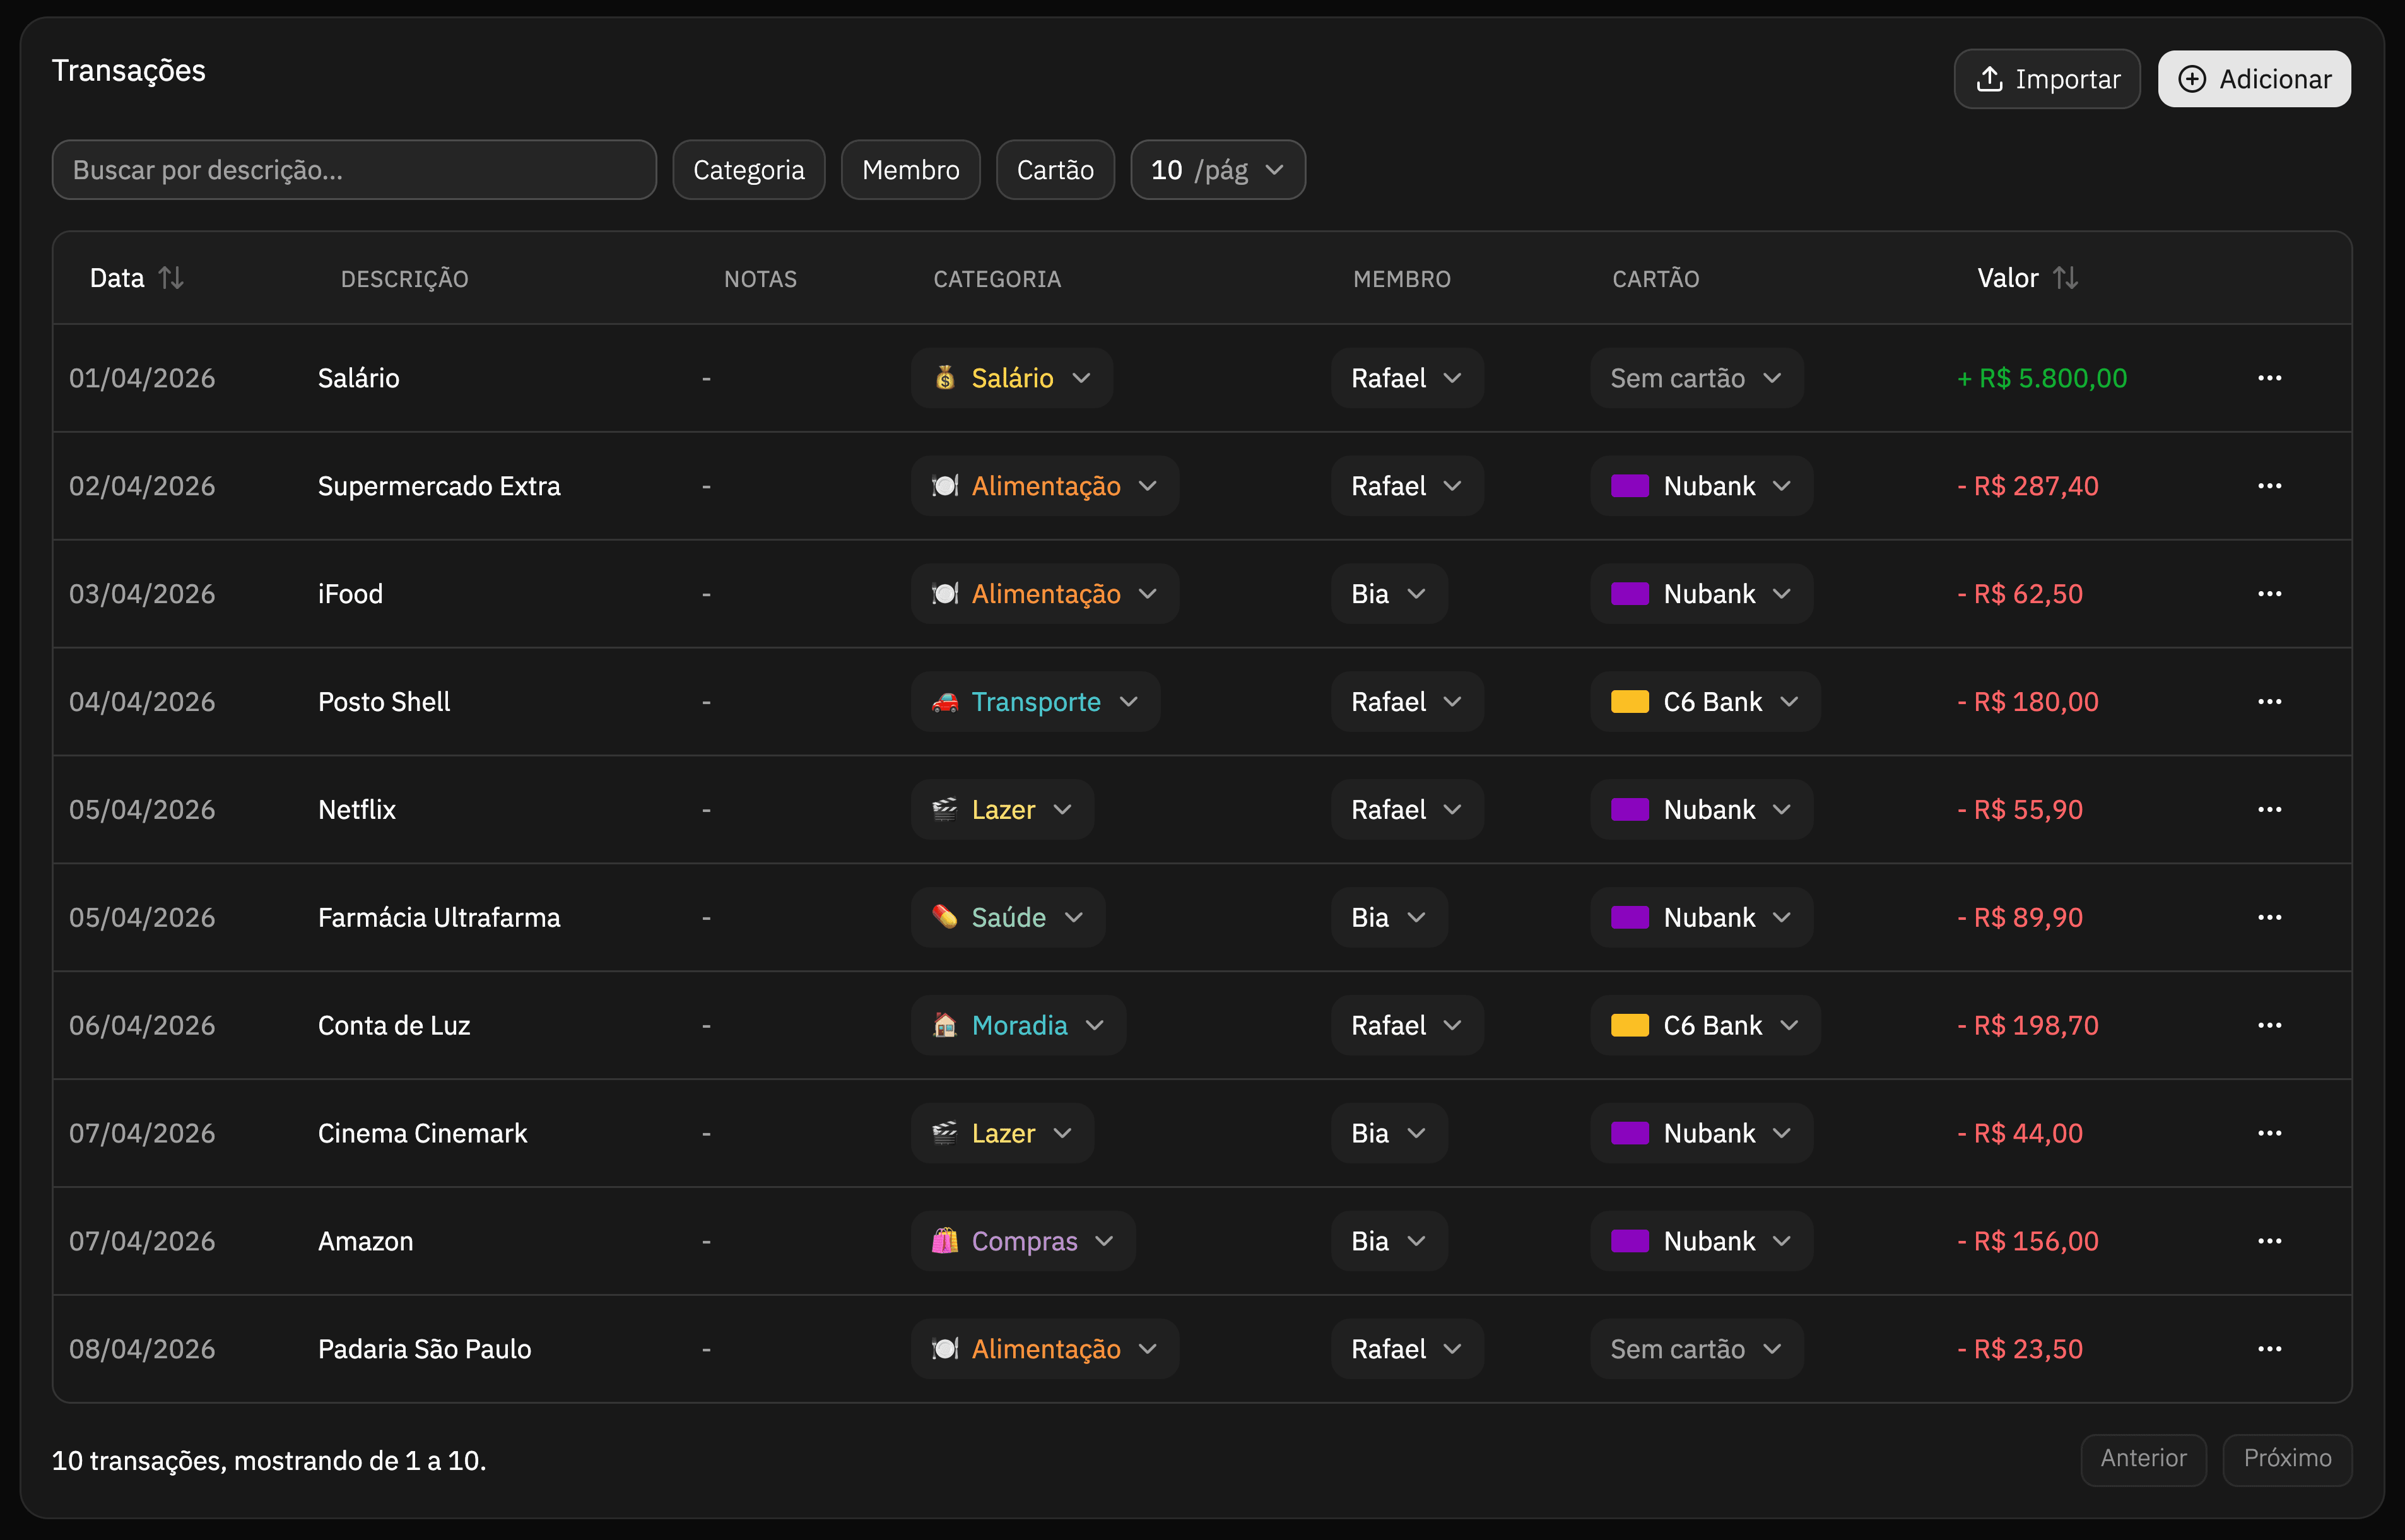Open Sem cartão dropdown for Padaria row
This screenshot has height=1540, width=2405.
click(x=1696, y=1349)
